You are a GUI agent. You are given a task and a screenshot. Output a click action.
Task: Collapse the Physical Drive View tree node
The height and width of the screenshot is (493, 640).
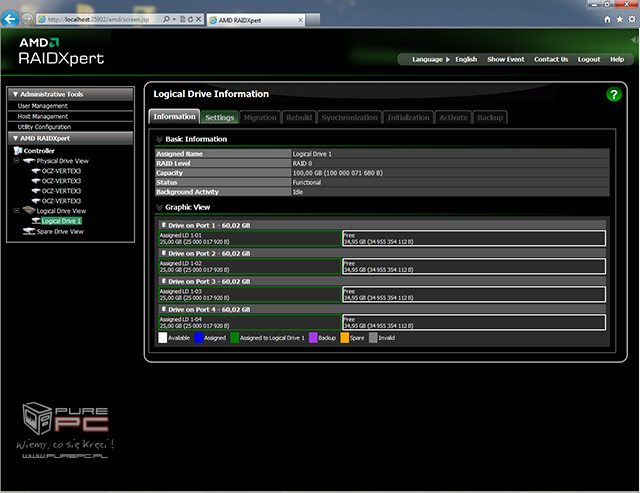tap(16, 161)
